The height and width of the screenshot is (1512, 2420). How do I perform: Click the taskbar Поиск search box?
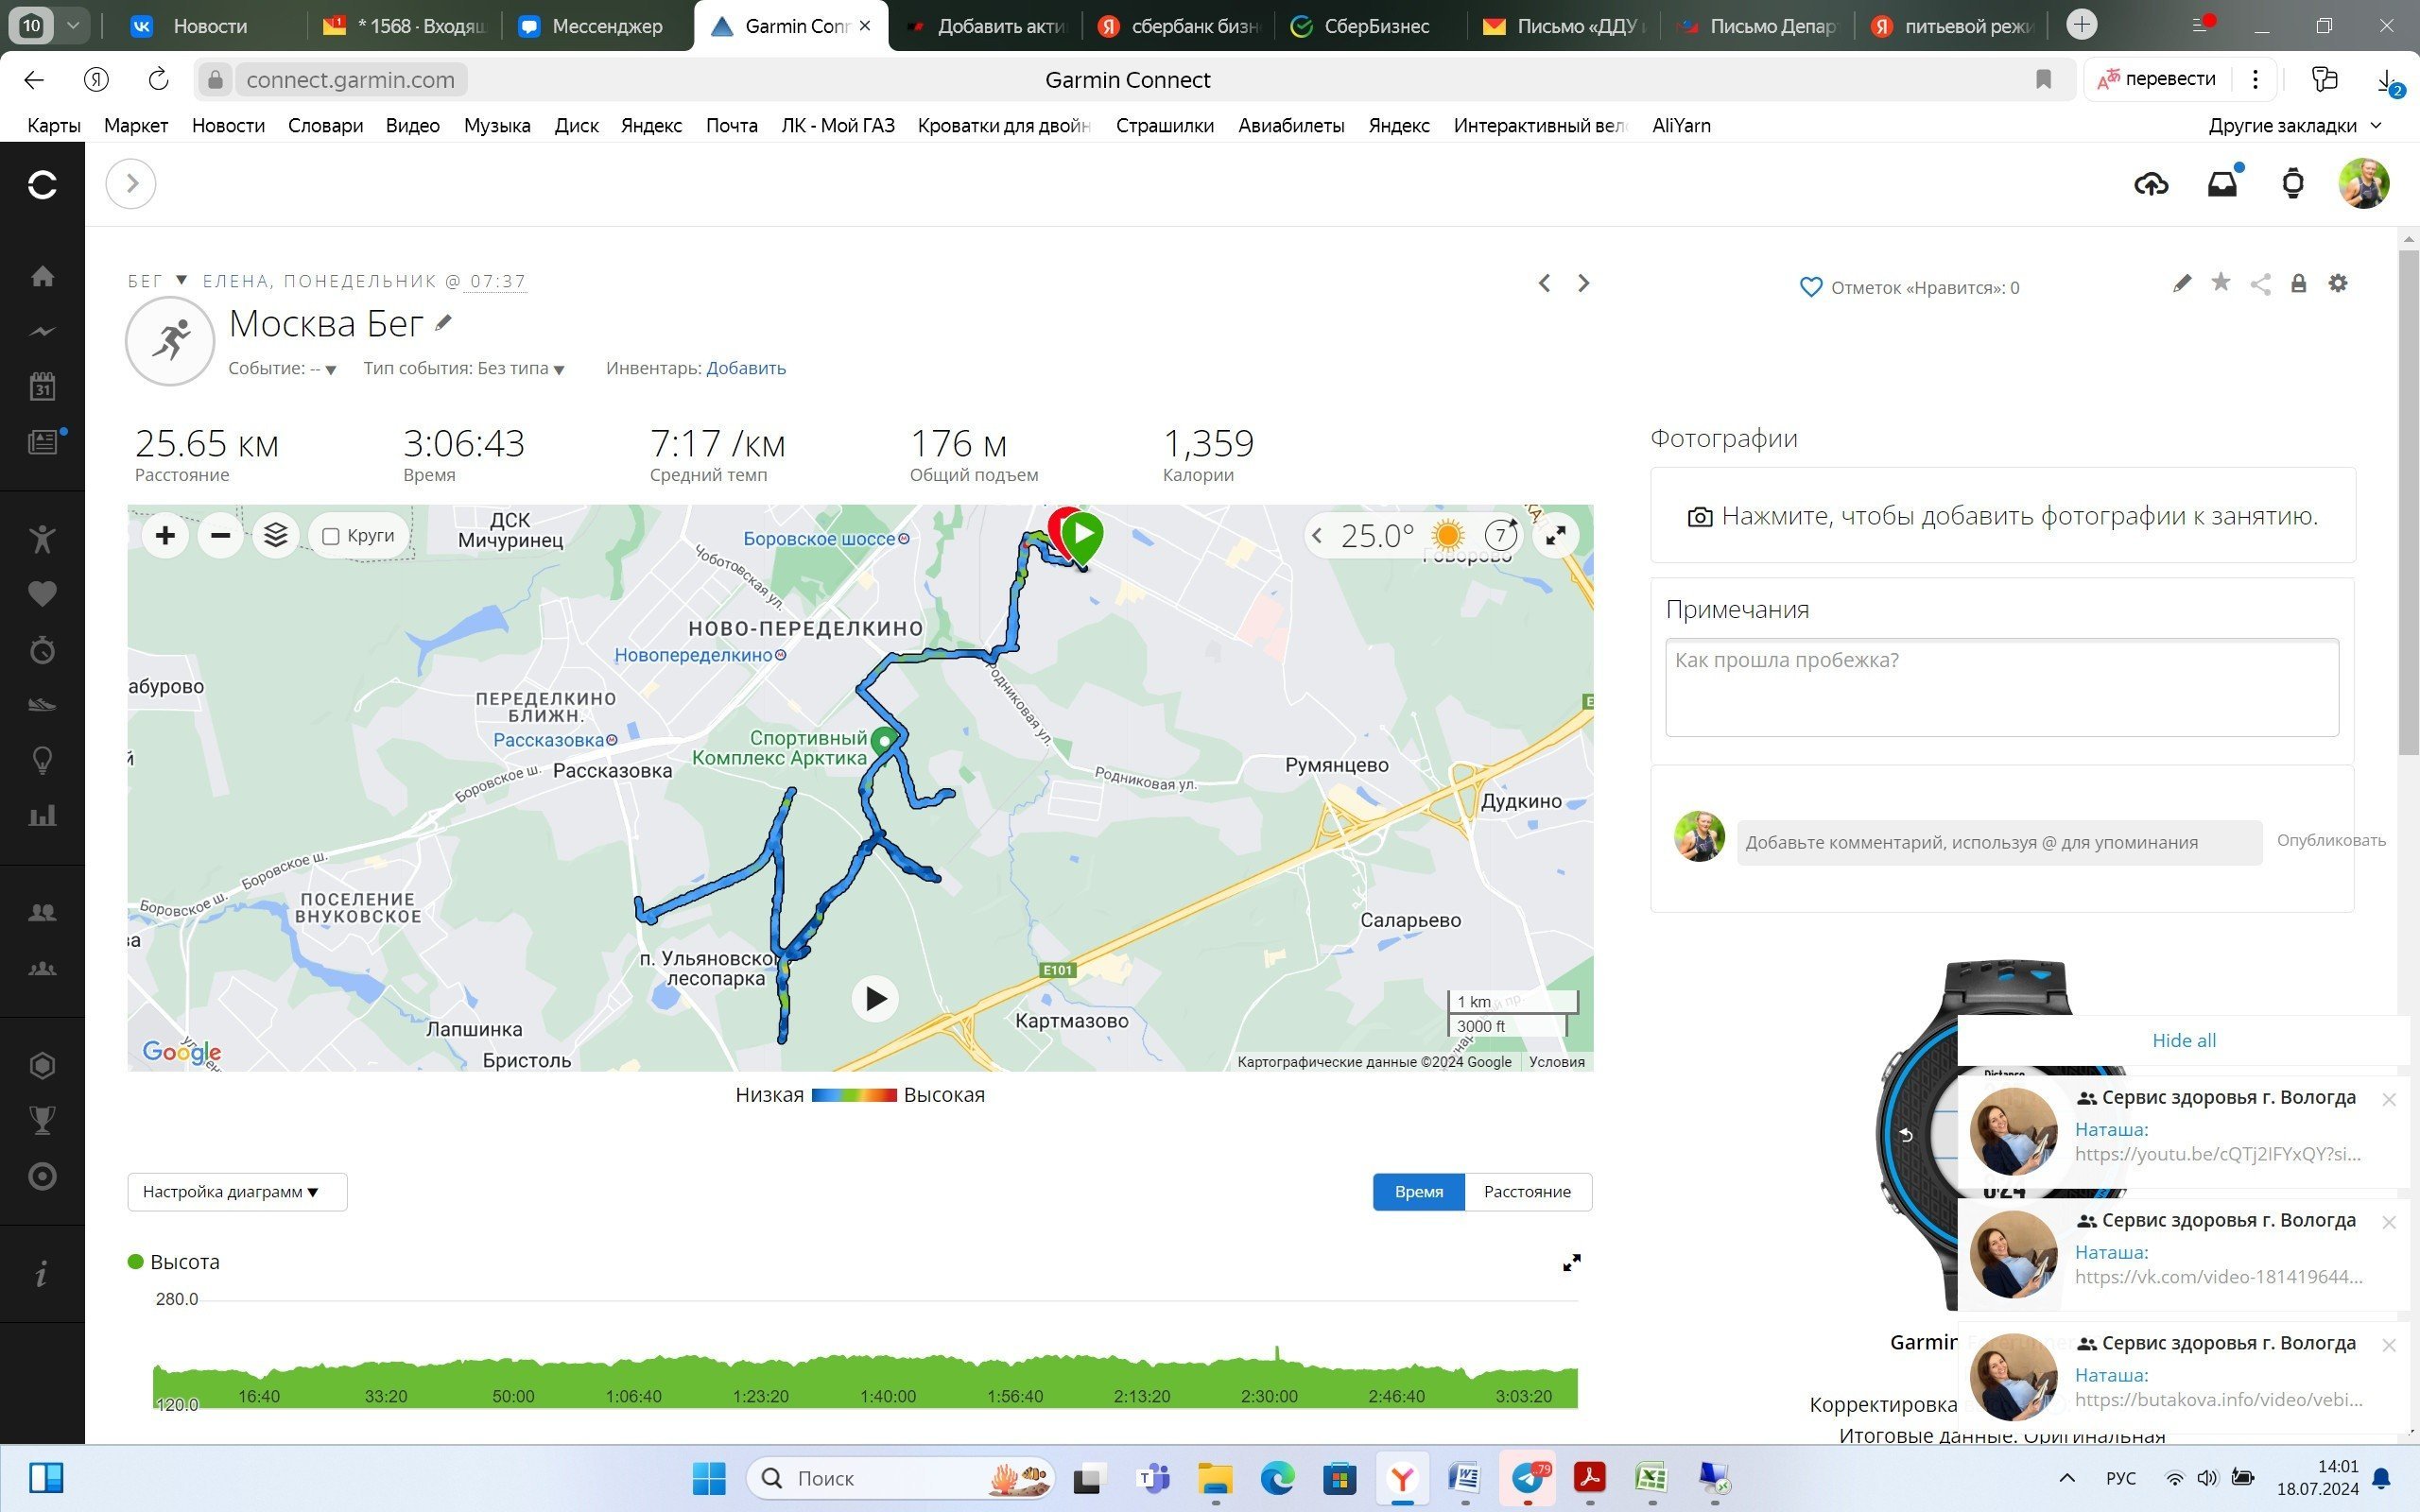(900, 1478)
